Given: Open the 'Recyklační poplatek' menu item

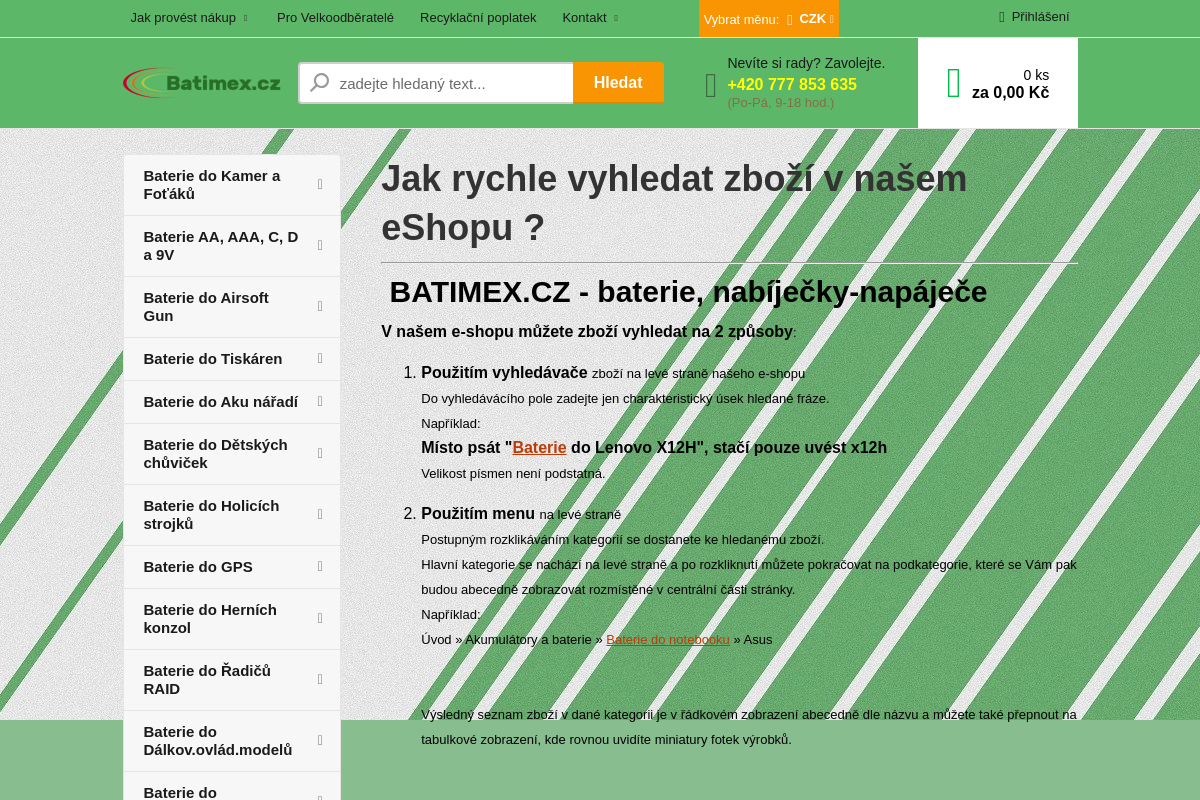Looking at the screenshot, I should tap(478, 17).
